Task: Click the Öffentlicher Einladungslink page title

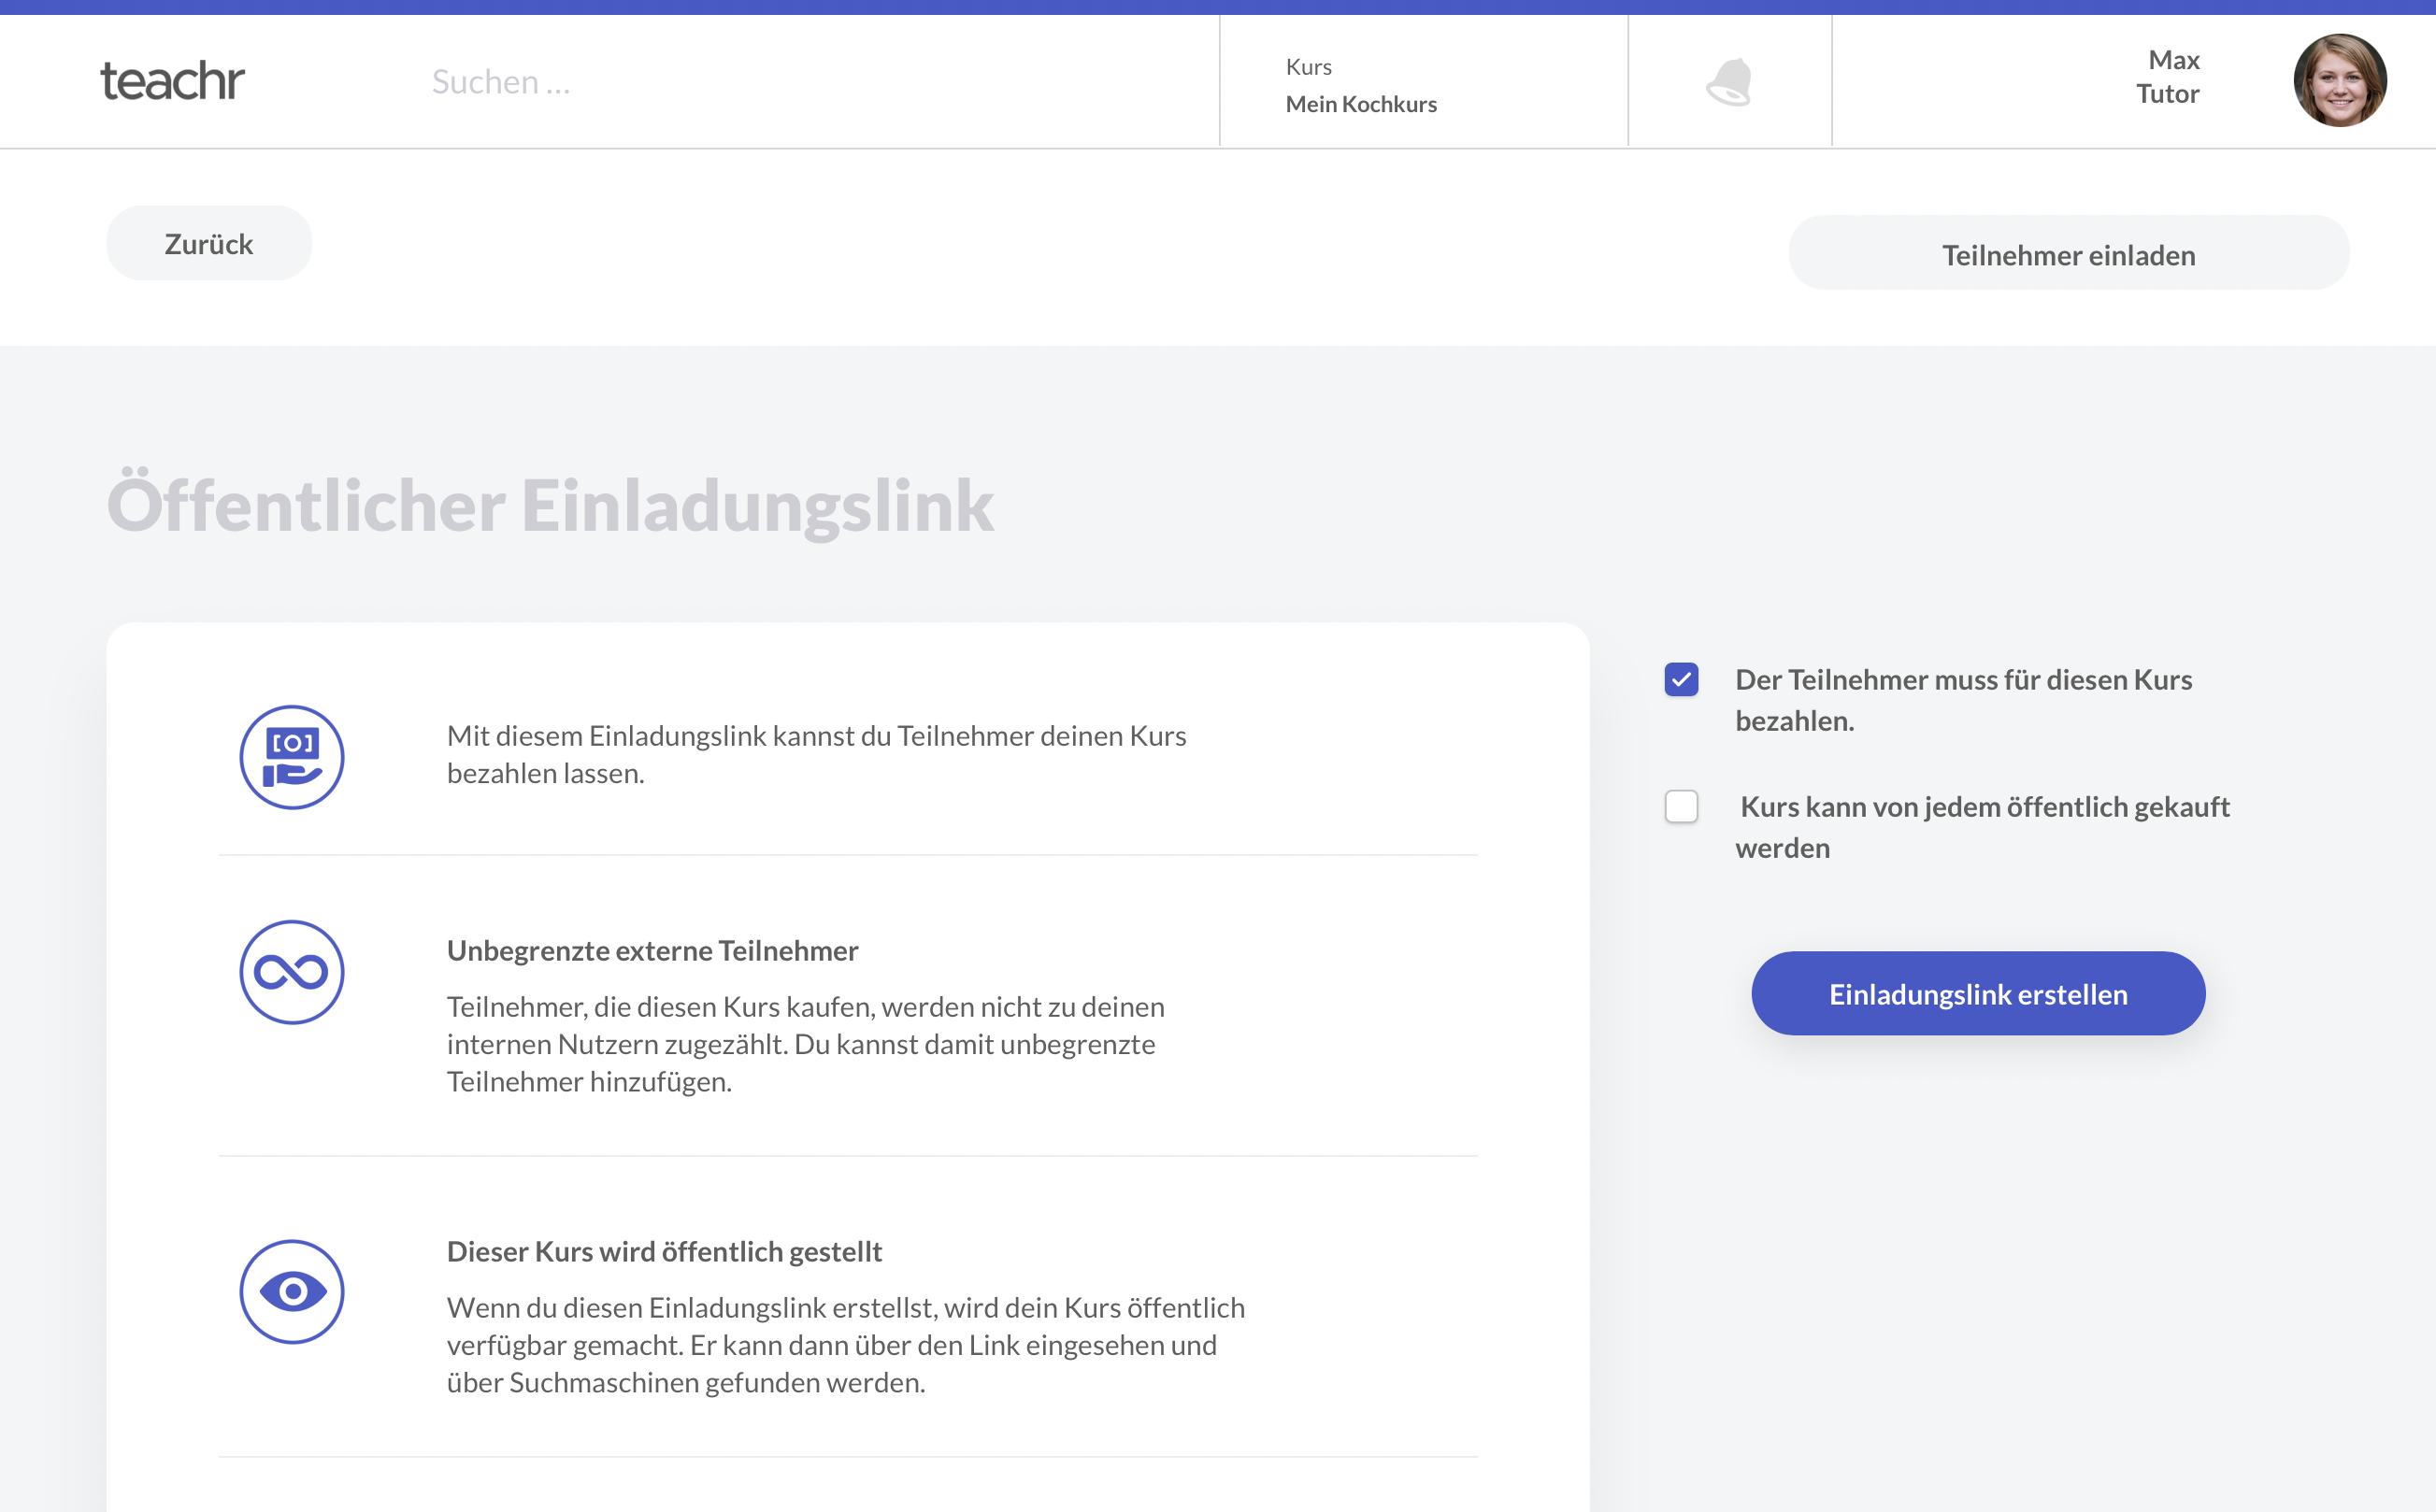Action: pos(550,505)
